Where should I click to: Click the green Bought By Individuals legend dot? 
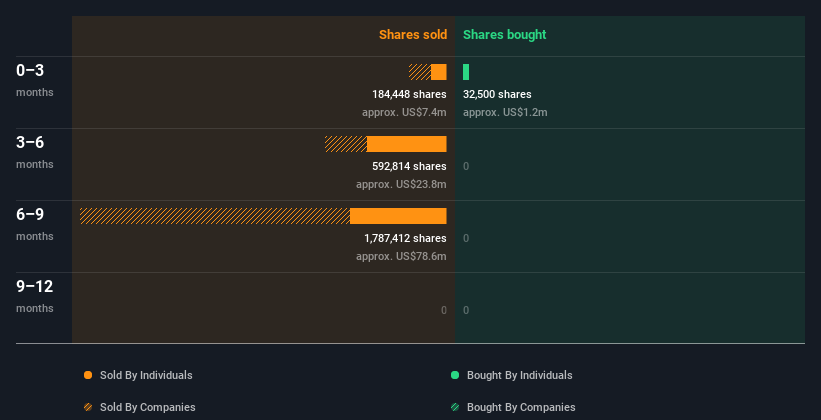pos(455,375)
